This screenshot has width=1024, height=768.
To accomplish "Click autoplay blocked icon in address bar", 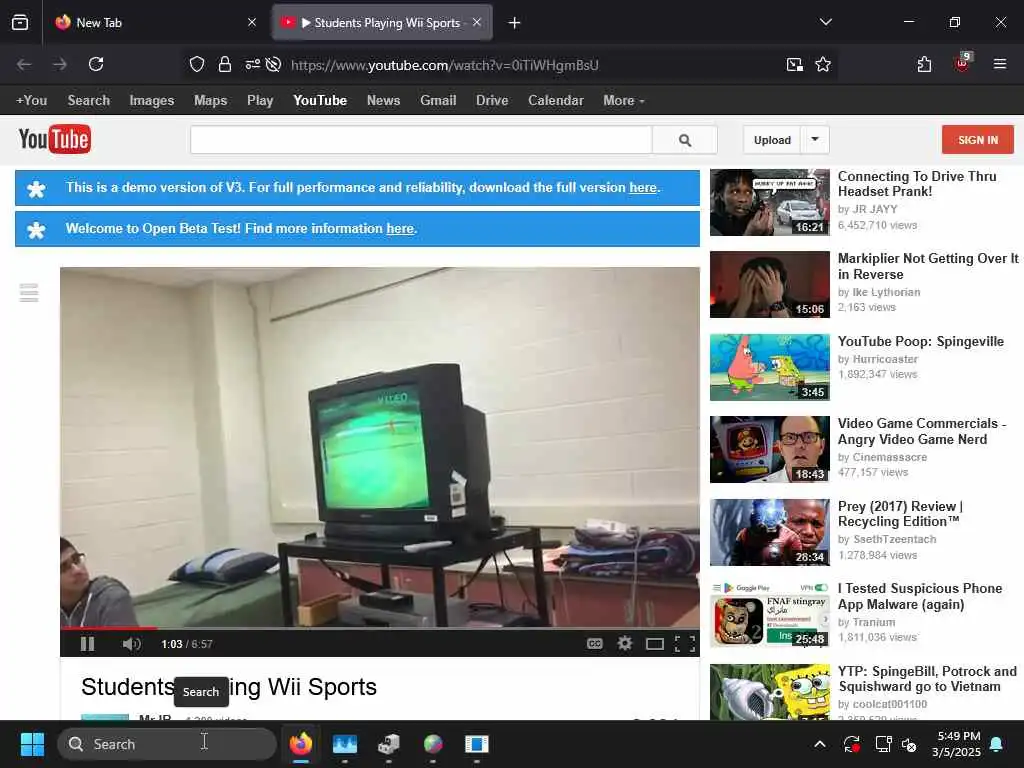I will pos(274,64).
